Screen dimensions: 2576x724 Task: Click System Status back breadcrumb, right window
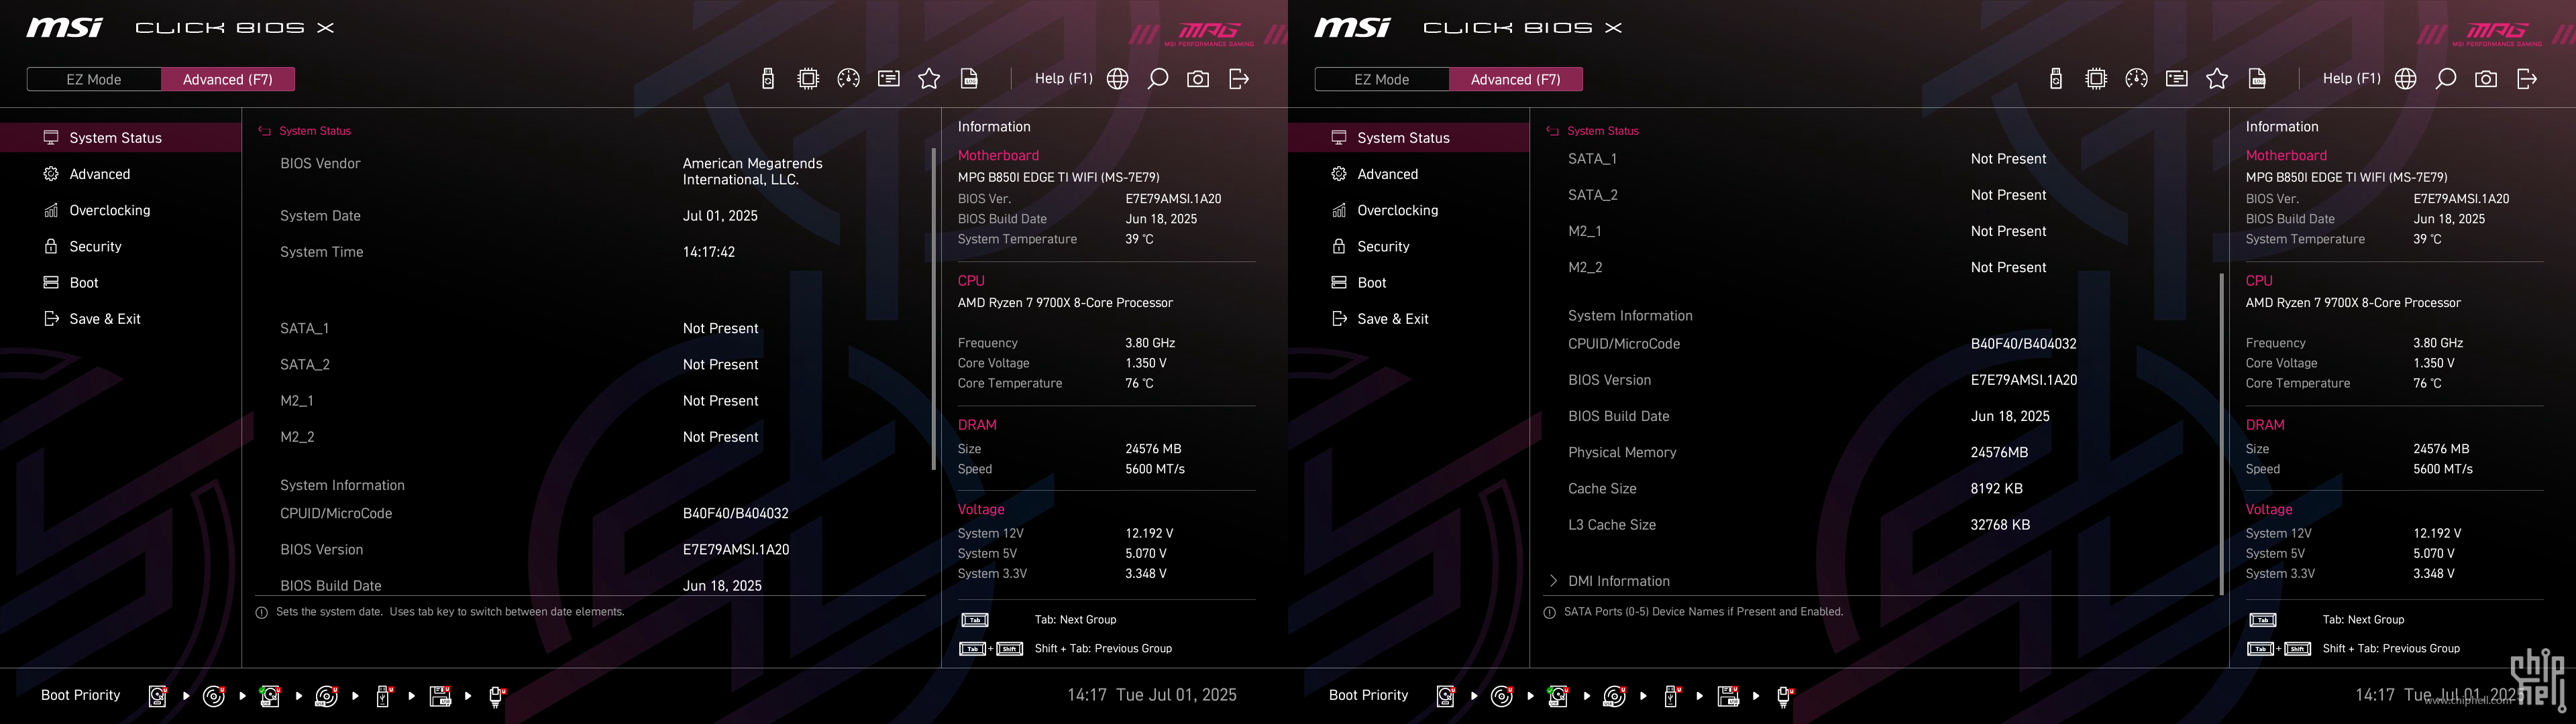click(1593, 131)
